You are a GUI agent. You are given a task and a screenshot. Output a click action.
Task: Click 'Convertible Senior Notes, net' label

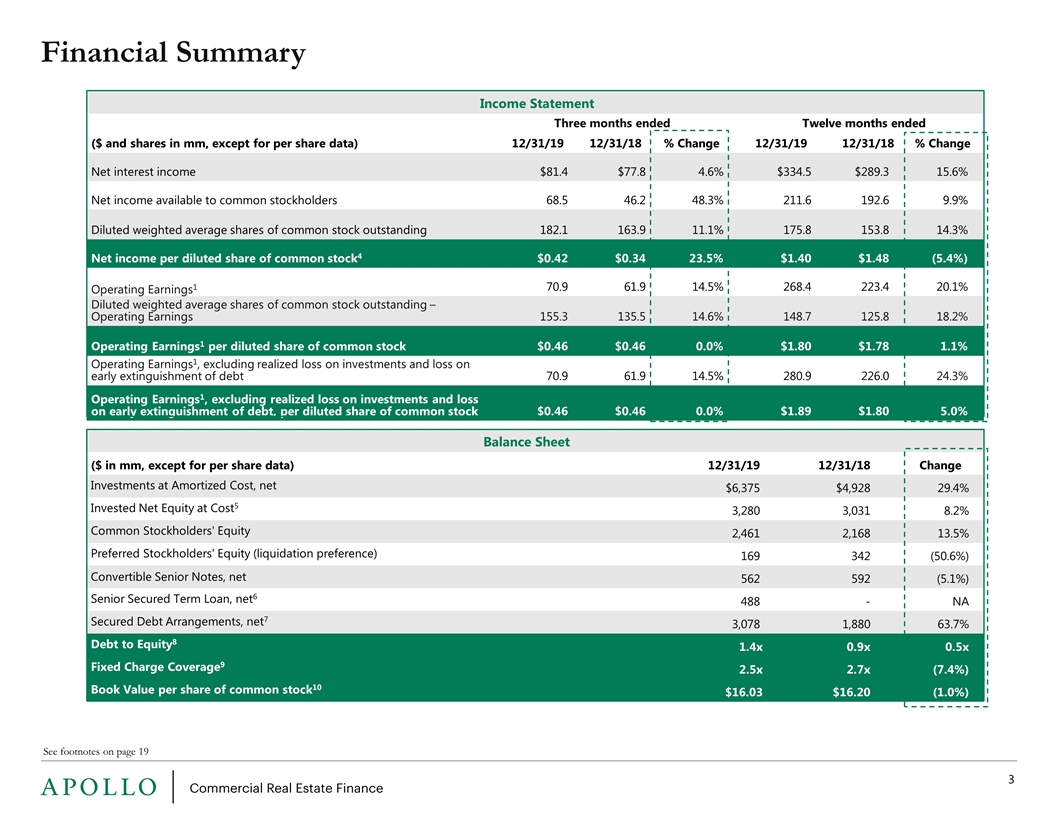[x=168, y=577]
